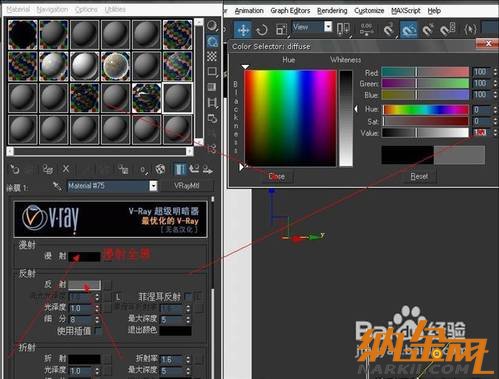Click the Green value spinner arrows

(x=495, y=83)
